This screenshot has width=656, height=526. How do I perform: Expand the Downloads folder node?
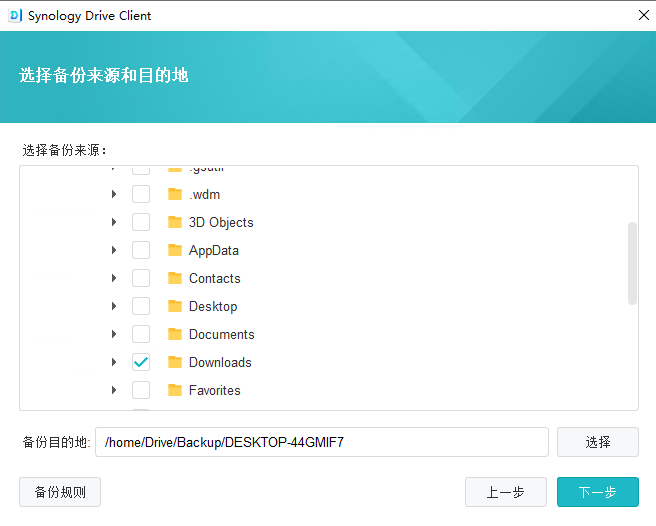pos(114,362)
